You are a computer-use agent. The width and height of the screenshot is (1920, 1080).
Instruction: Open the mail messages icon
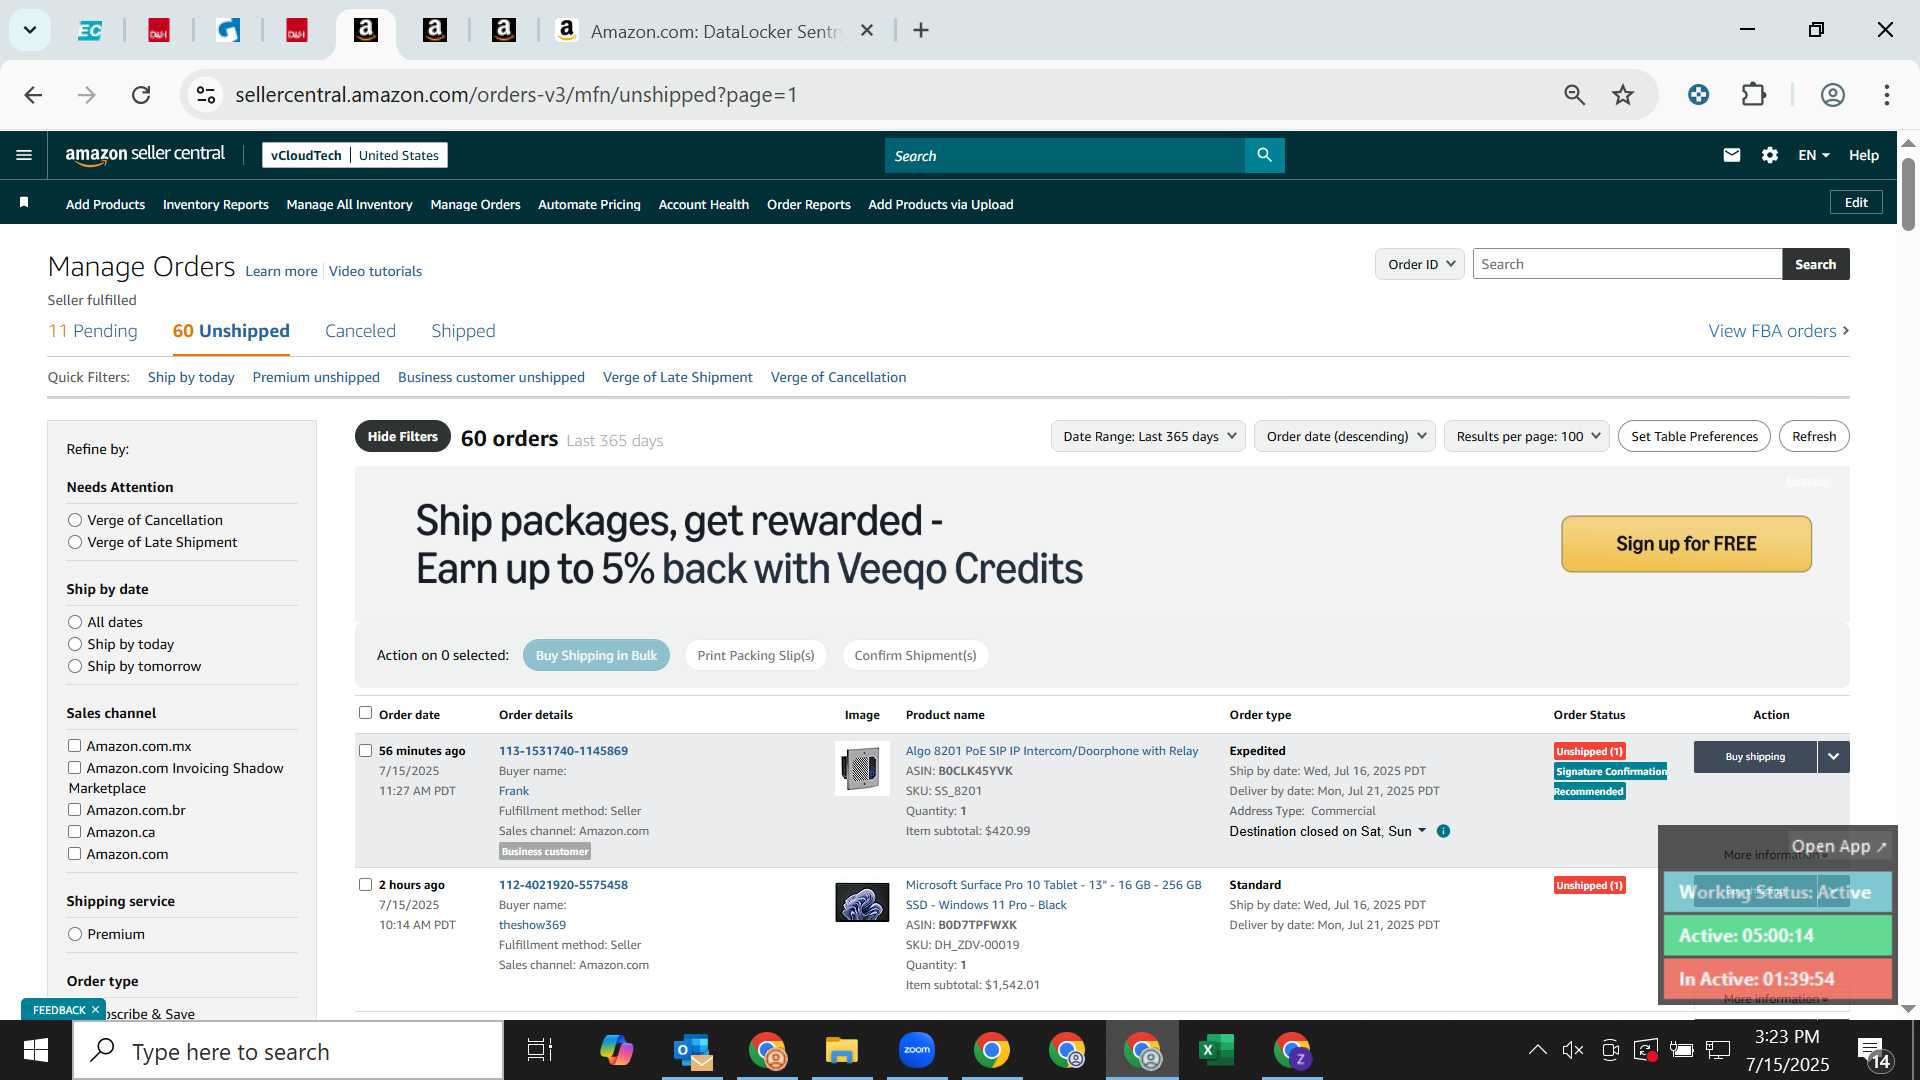tap(1732, 155)
